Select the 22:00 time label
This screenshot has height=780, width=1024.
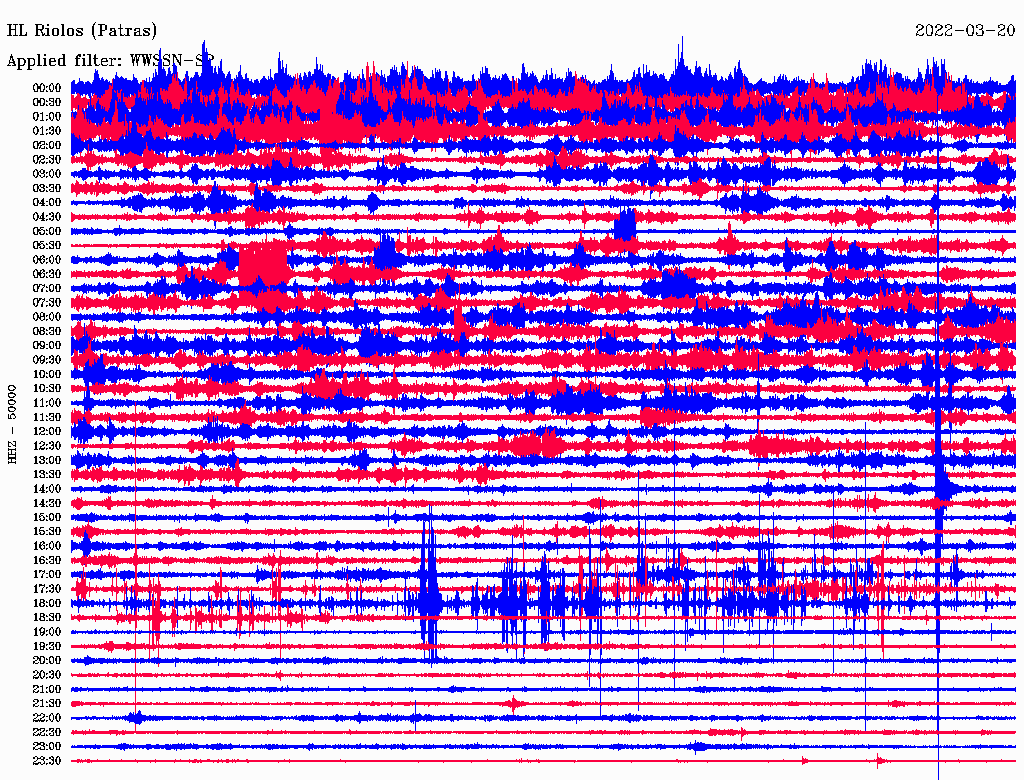tap(47, 718)
